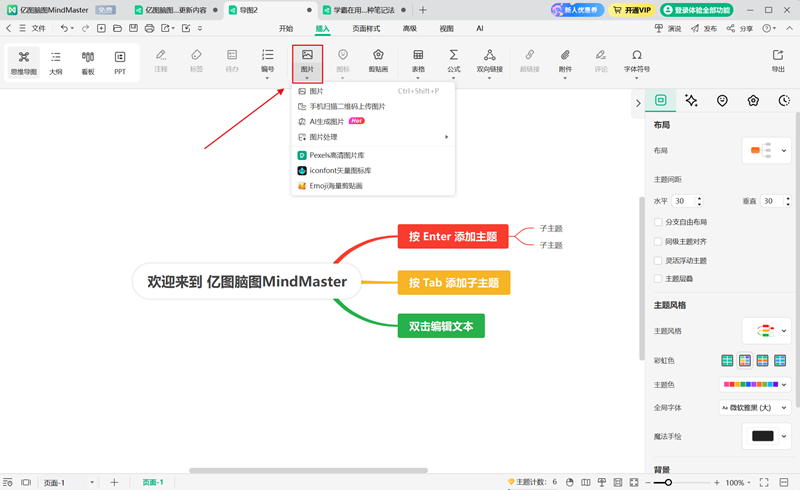Click the Export (导出) icon in ribbon

click(x=778, y=61)
